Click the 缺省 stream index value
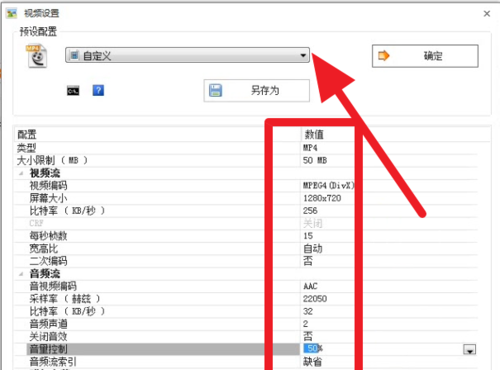Viewport: 500px width, 370px height. pos(312,362)
